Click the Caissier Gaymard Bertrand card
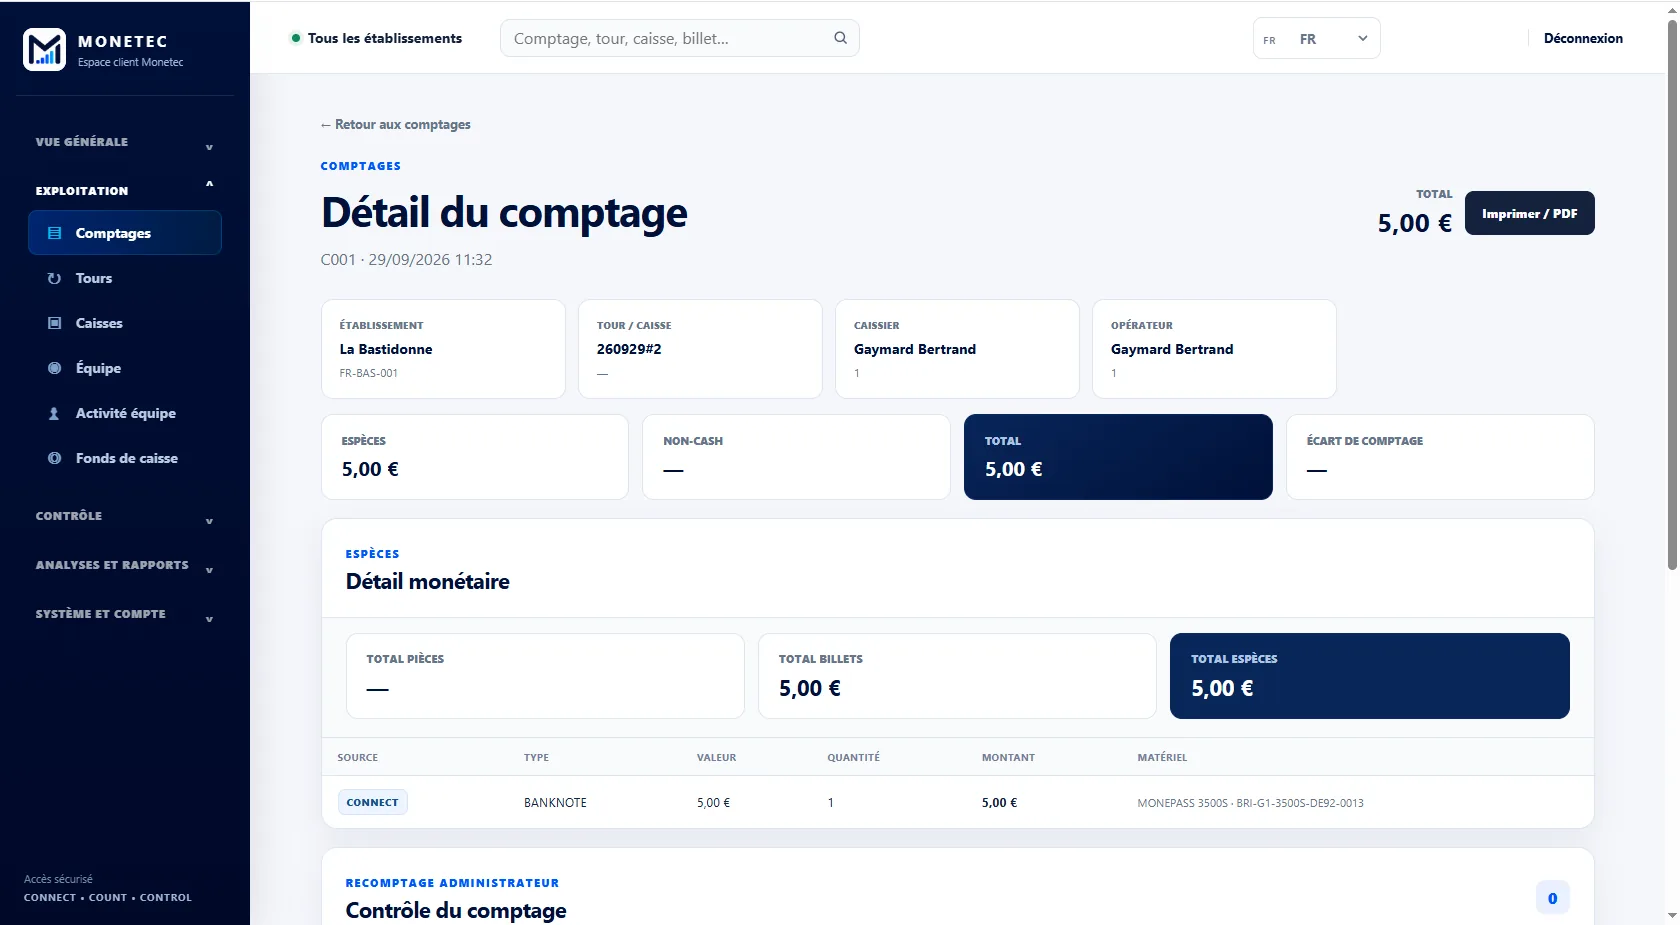The height and width of the screenshot is (925, 1680). pyautogui.click(x=957, y=349)
